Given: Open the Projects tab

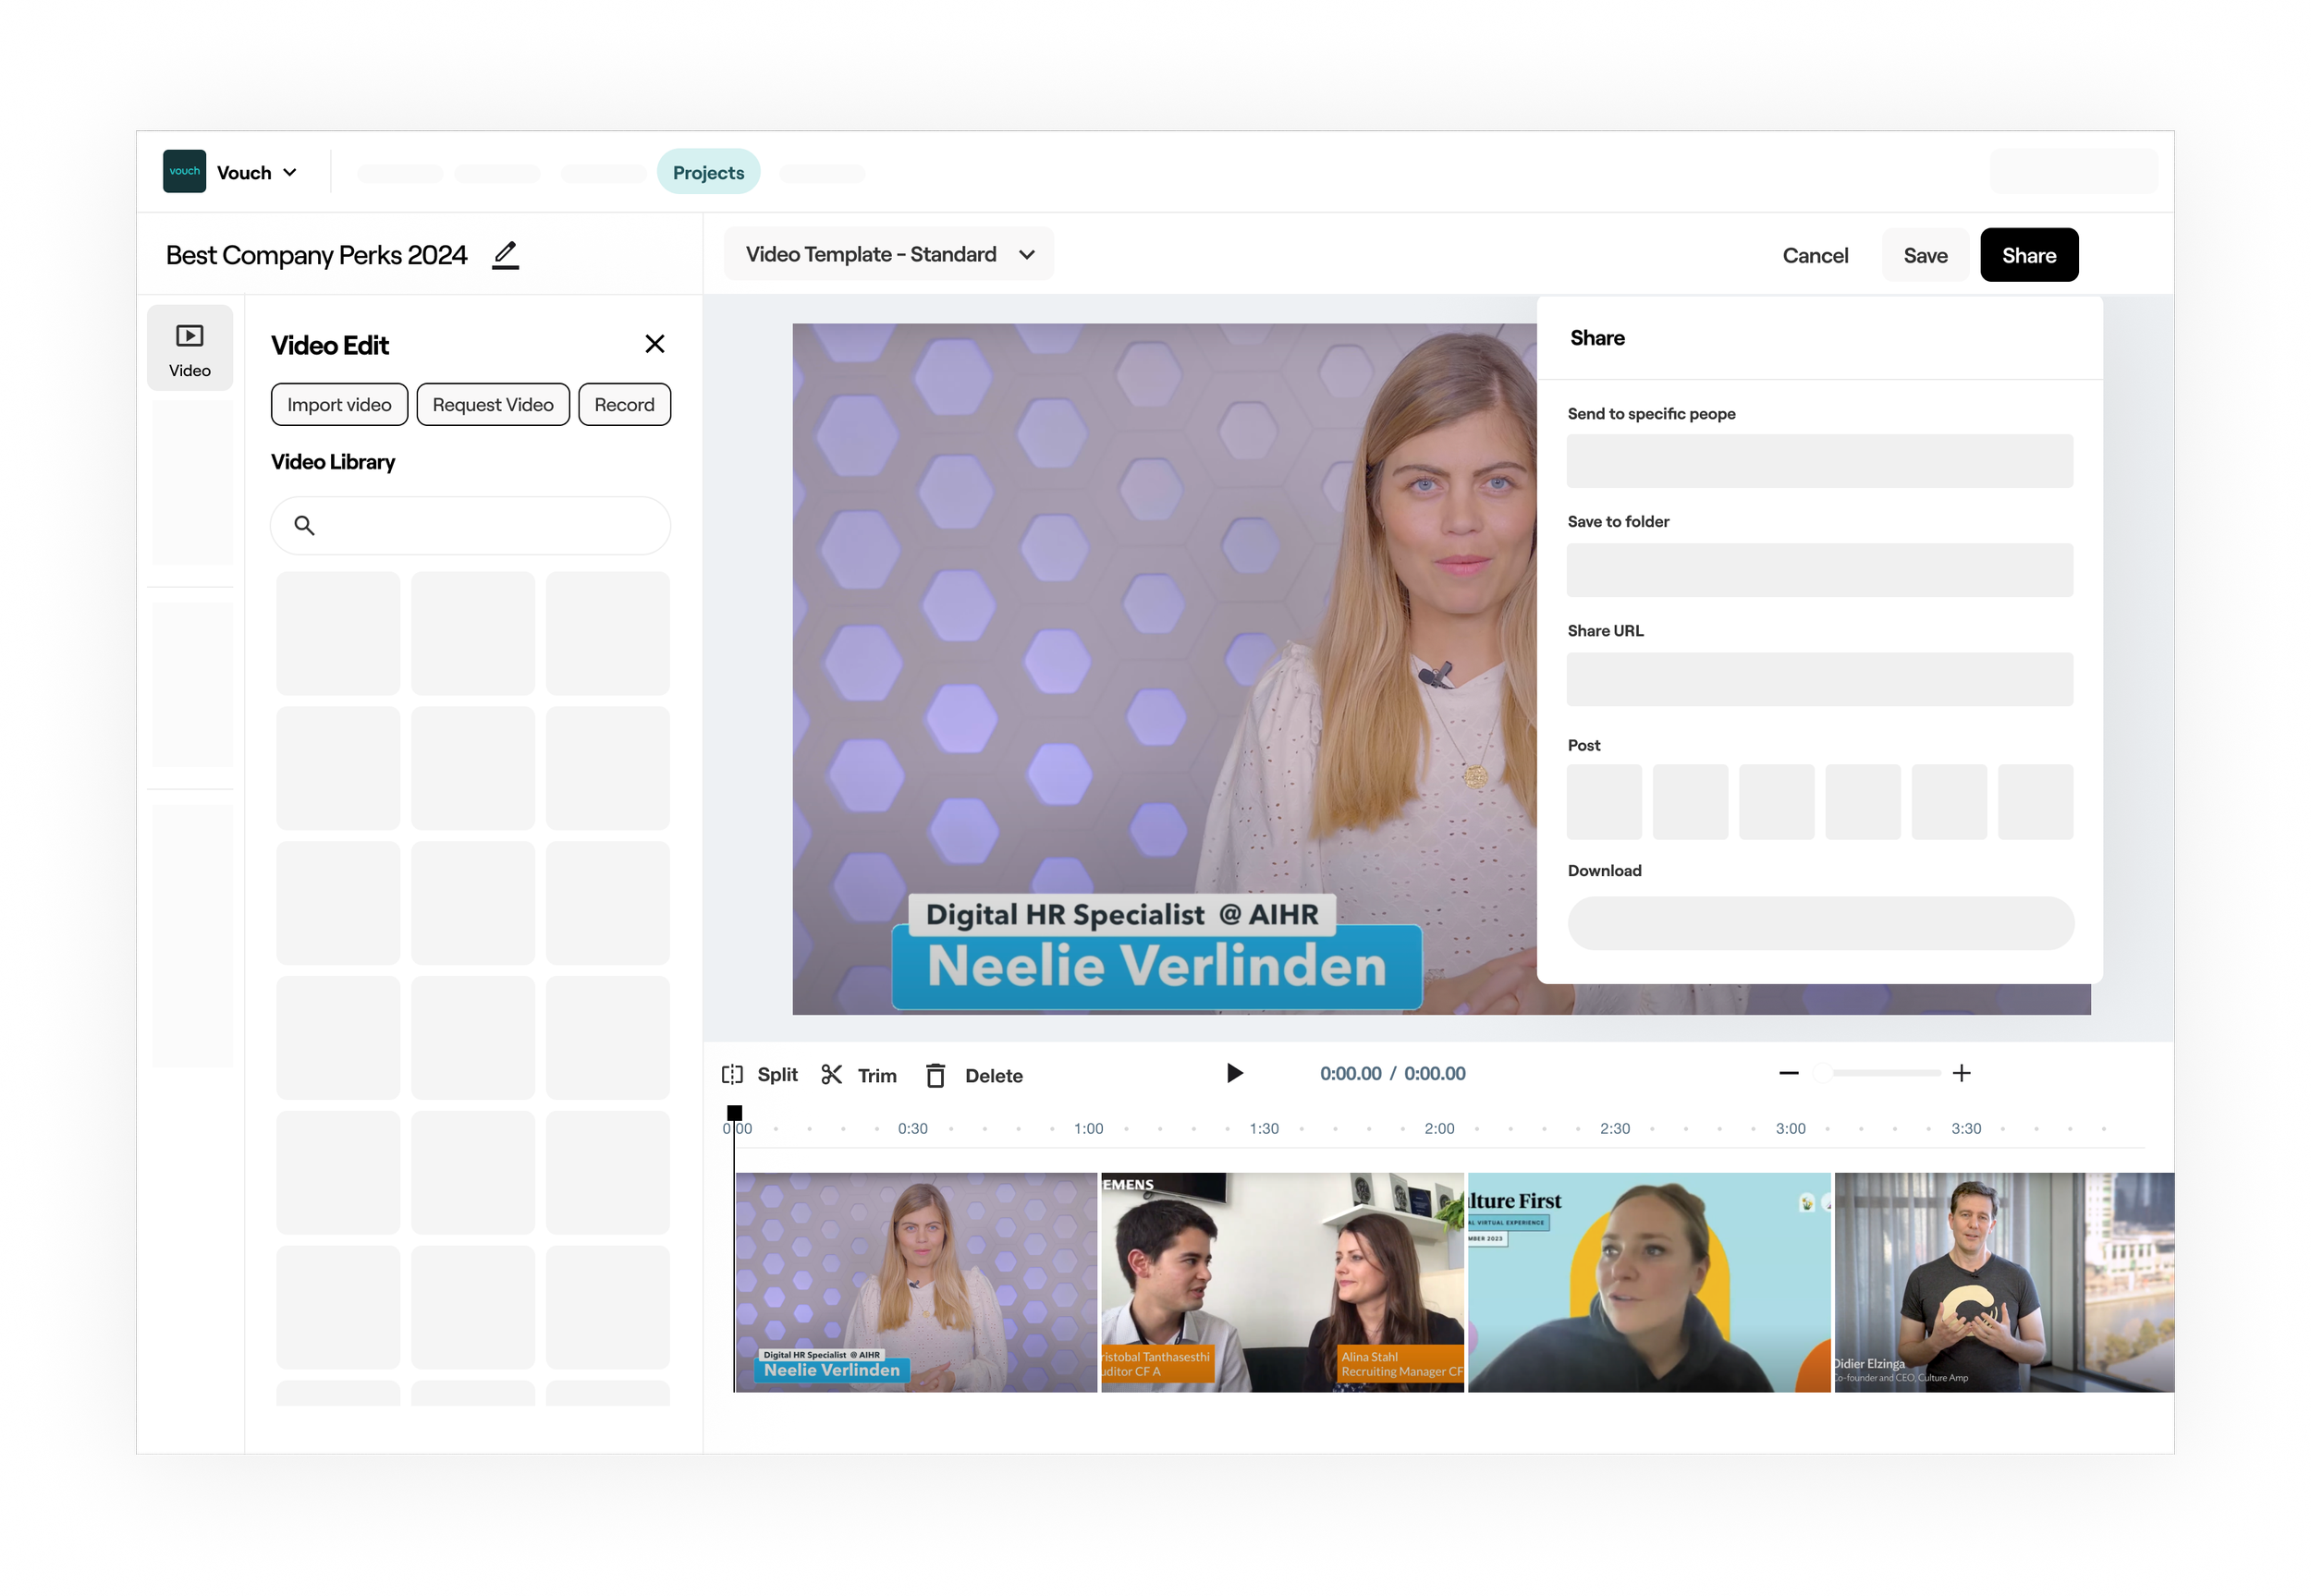Looking at the screenshot, I should click(708, 172).
